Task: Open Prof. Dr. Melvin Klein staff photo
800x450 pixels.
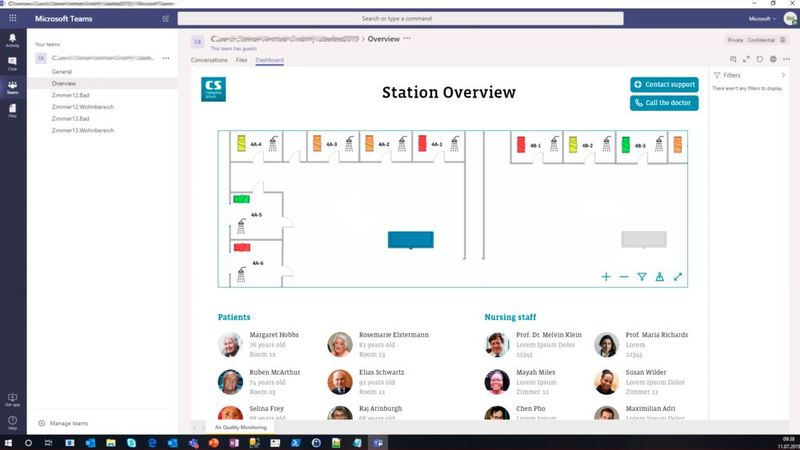Action: (x=497, y=344)
